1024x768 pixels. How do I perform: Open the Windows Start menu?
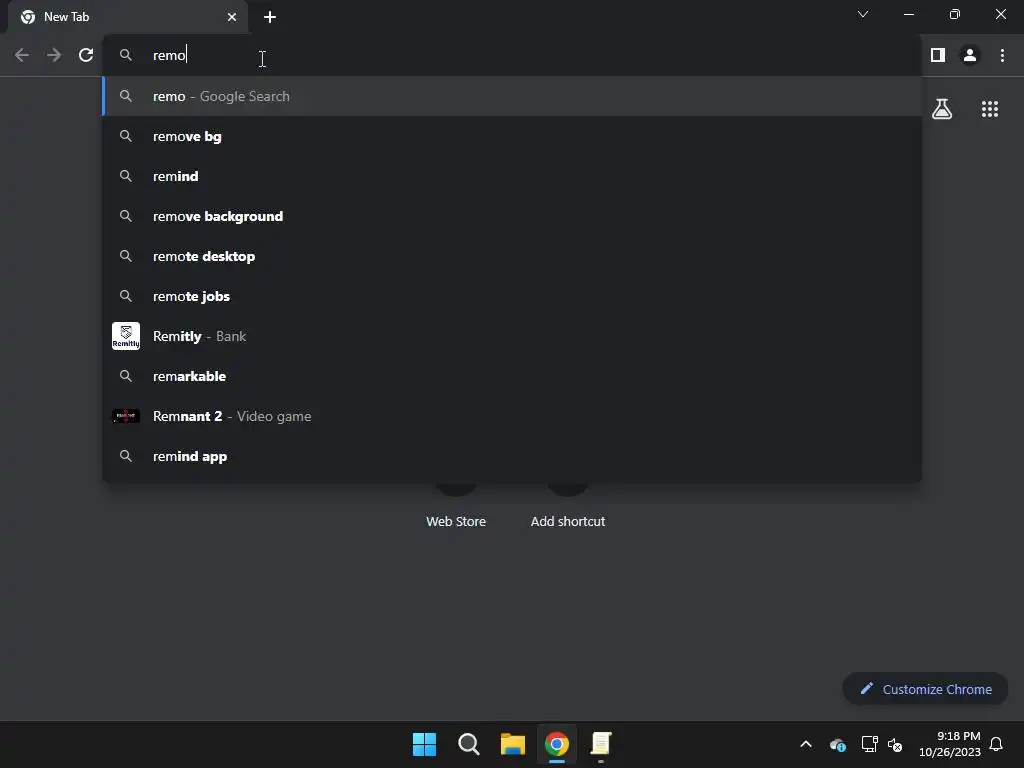coord(424,744)
